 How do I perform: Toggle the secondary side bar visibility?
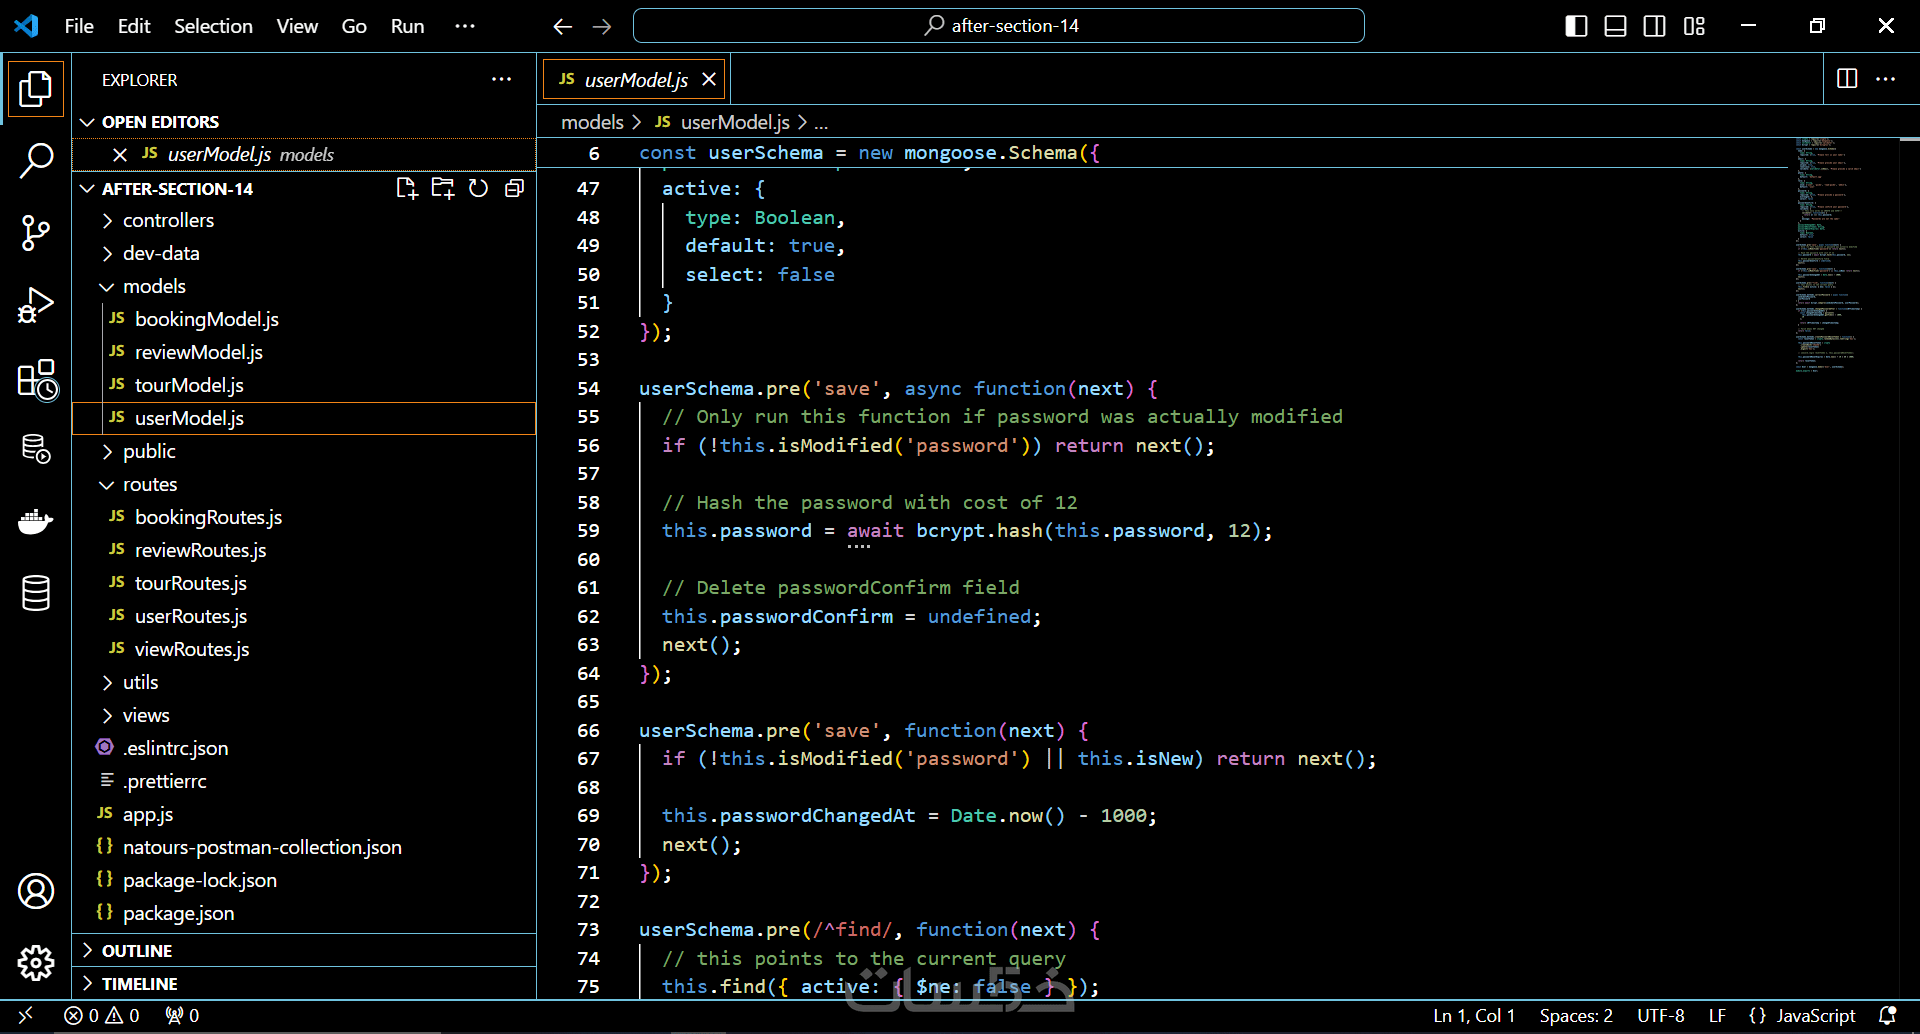pyautogui.click(x=1654, y=26)
